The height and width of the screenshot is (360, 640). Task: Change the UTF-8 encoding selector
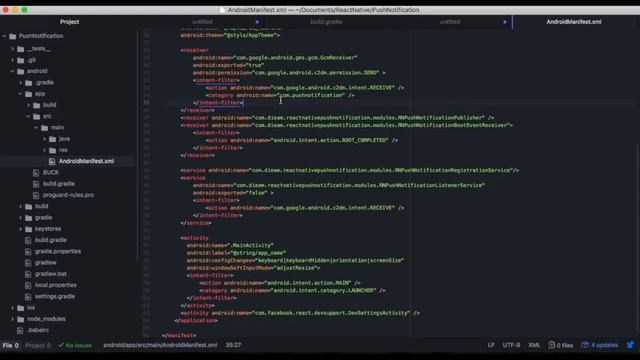[x=511, y=345]
